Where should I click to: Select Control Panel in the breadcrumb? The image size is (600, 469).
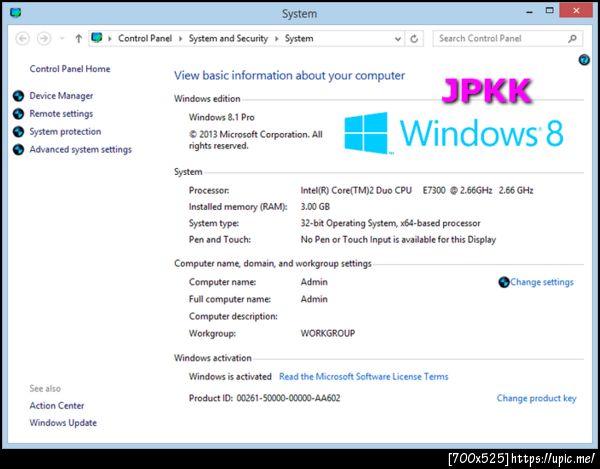[x=145, y=38]
